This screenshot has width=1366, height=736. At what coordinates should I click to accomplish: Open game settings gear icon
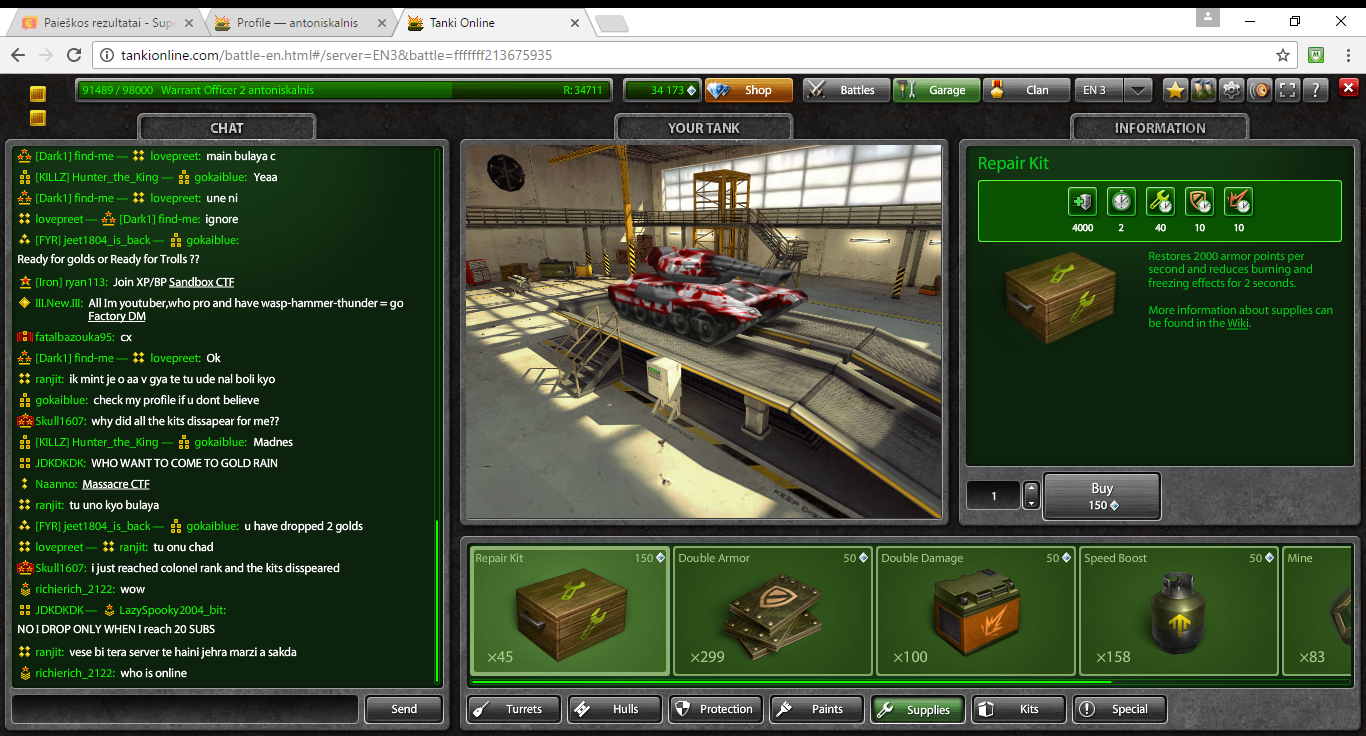1232,90
